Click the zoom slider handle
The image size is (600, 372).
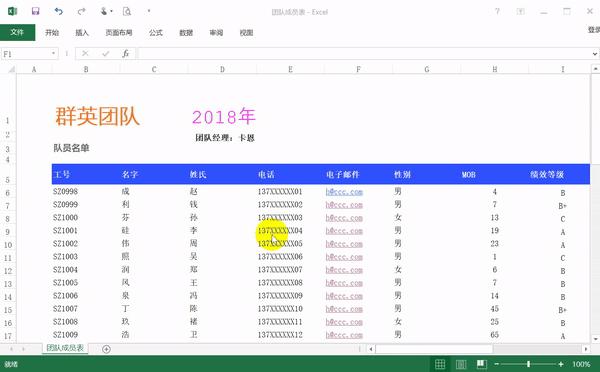coord(528,364)
